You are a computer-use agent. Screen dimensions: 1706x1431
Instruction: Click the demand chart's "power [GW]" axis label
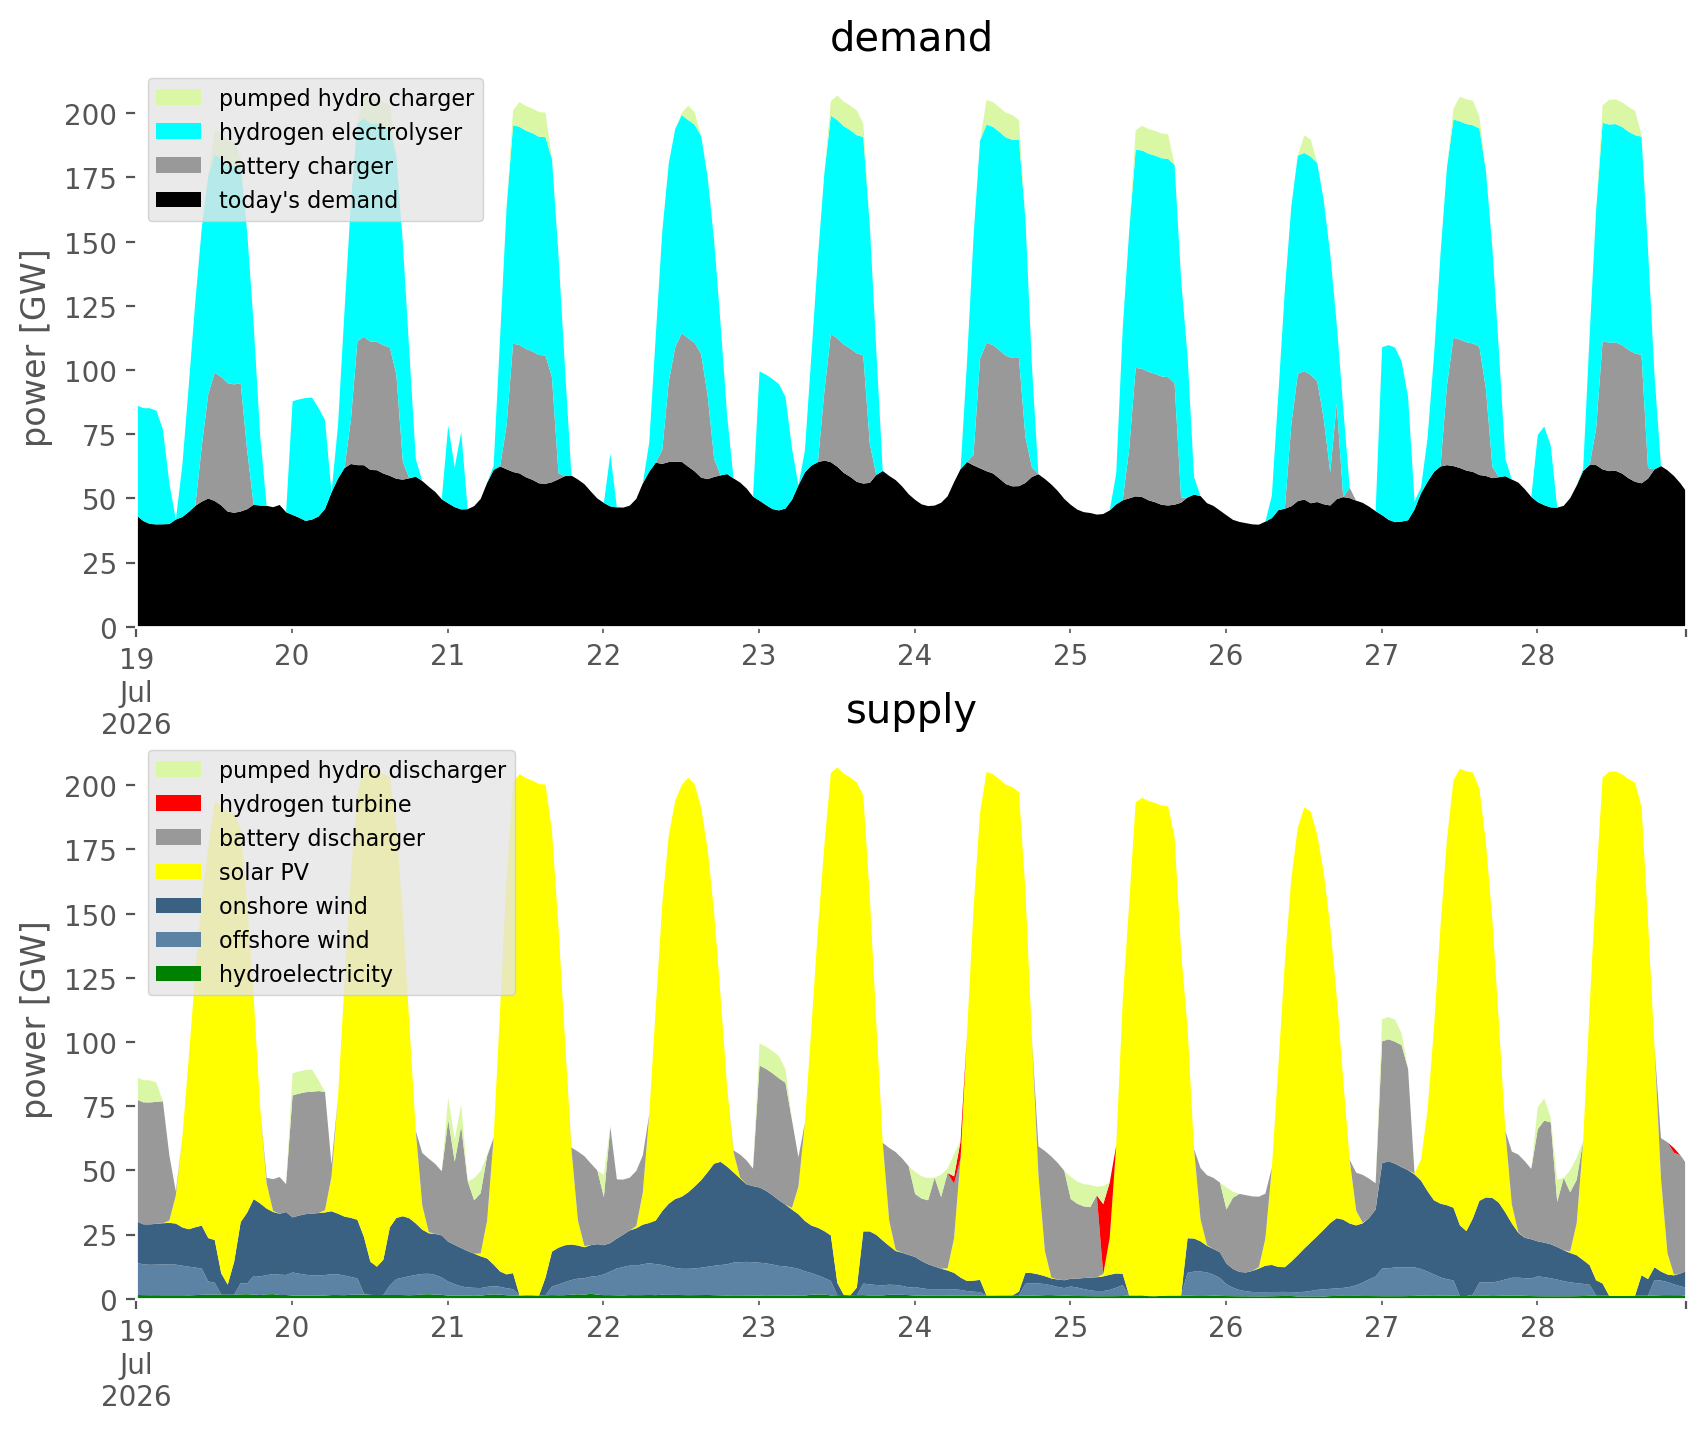point(35,348)
